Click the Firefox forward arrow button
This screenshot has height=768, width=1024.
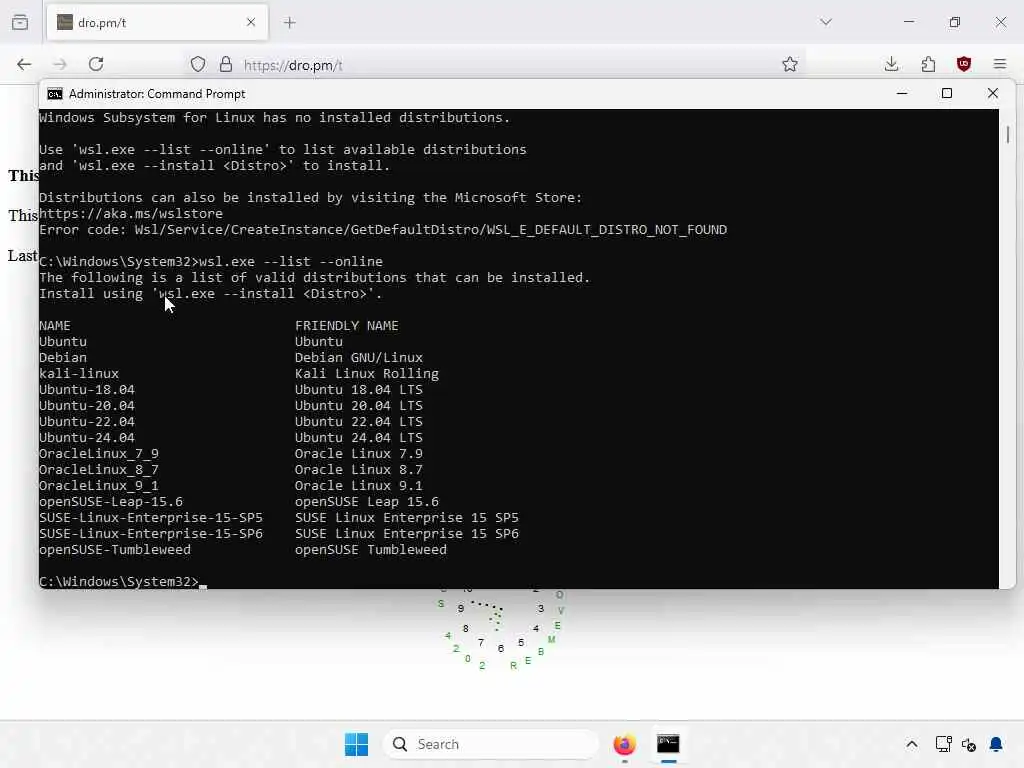pos(60,64)
